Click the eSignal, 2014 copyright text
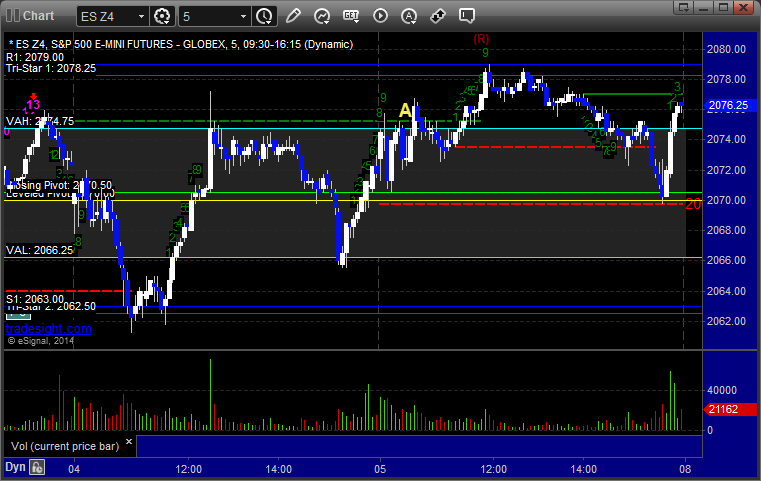The height and width of the screenshot is (481, 761). (x=40, y=341)
